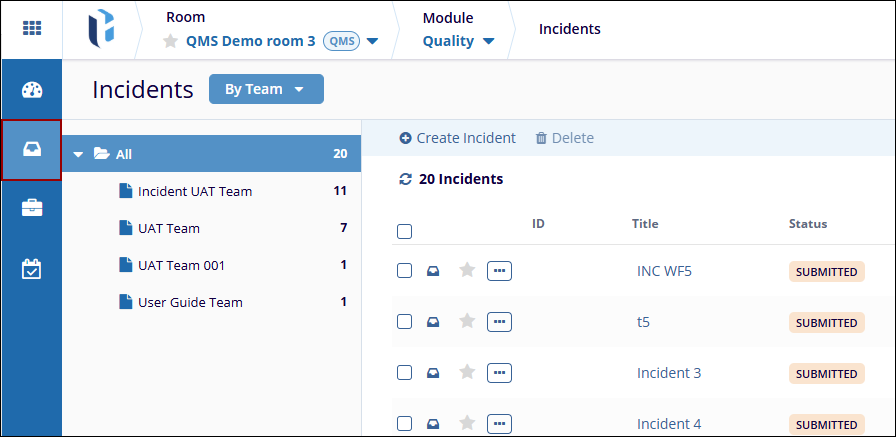Click the Create Incident button

pyautogui.click(x=457, y=138)
